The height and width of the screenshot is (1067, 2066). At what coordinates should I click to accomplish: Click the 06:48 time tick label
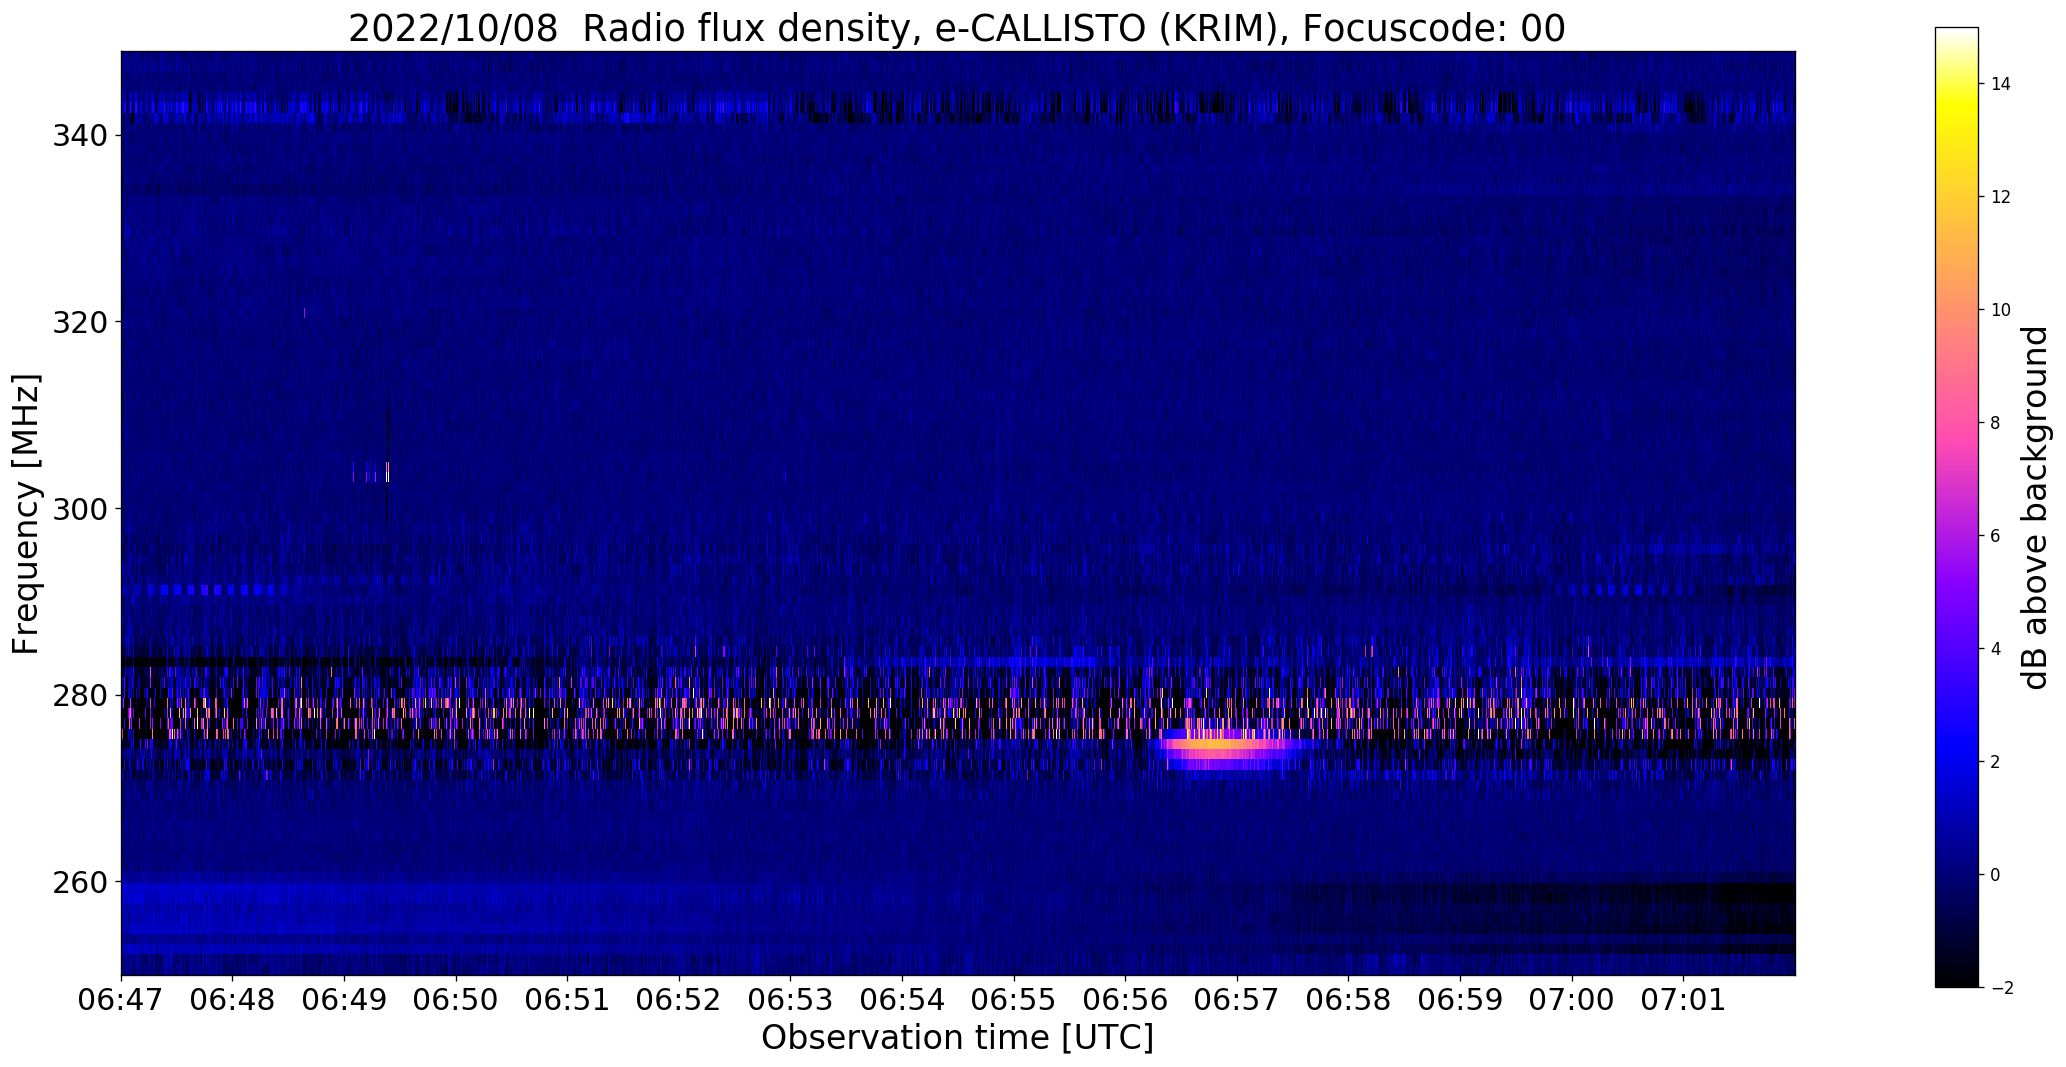click(x=233, y=1001)
